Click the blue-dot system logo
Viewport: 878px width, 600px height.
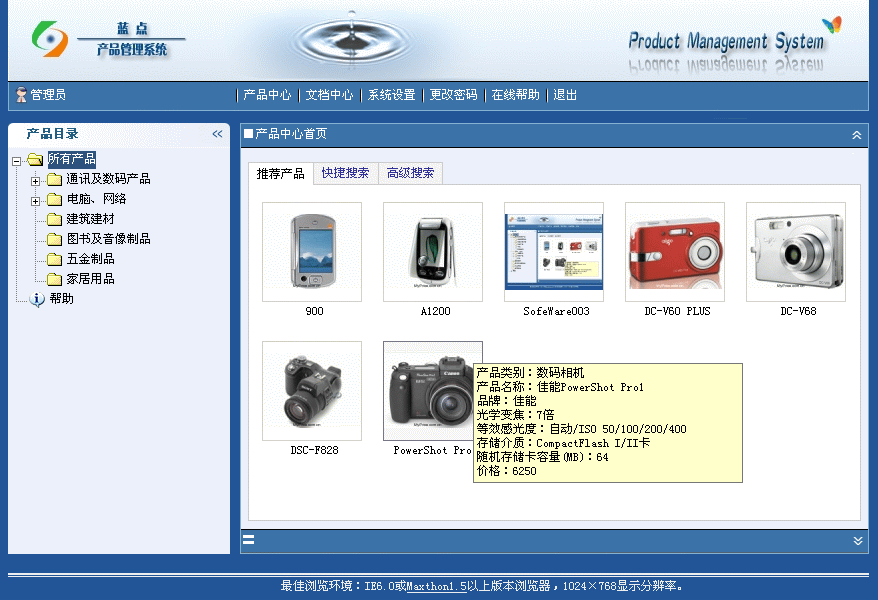[49, 39]
